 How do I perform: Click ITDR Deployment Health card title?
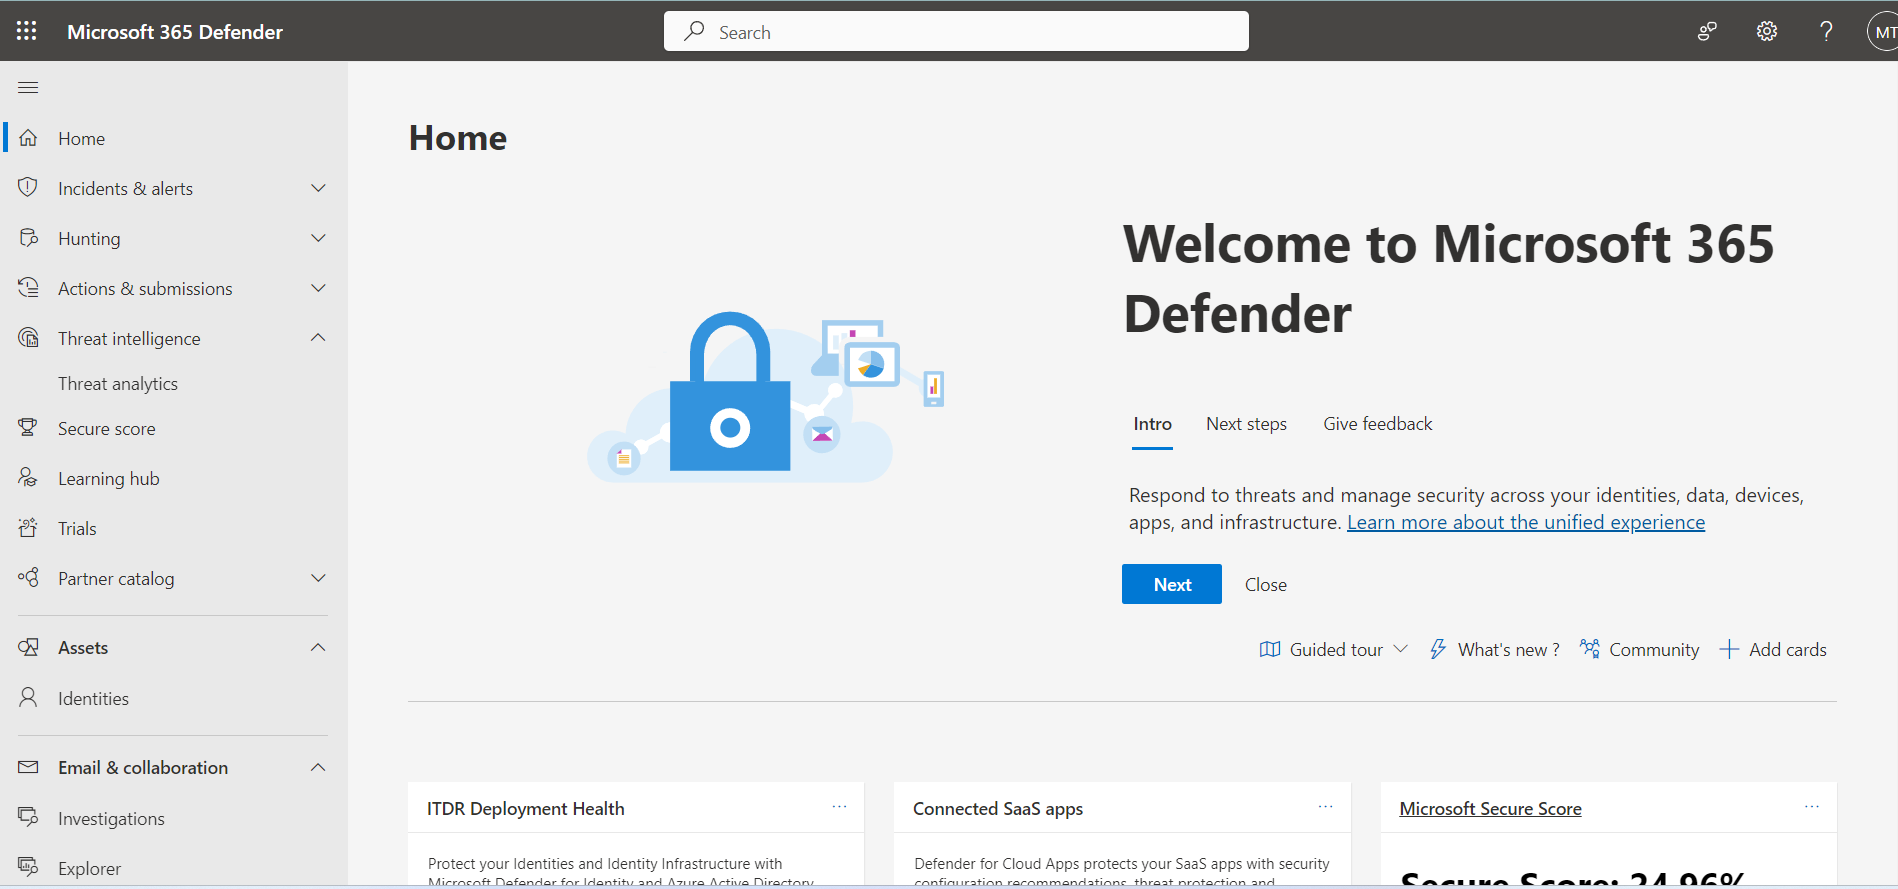tap(526, 809)
